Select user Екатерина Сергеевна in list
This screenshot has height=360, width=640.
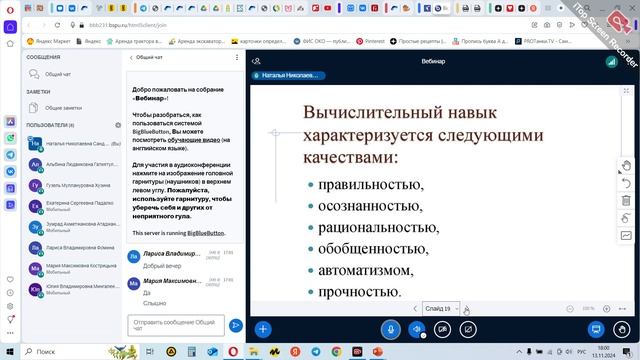73,206
